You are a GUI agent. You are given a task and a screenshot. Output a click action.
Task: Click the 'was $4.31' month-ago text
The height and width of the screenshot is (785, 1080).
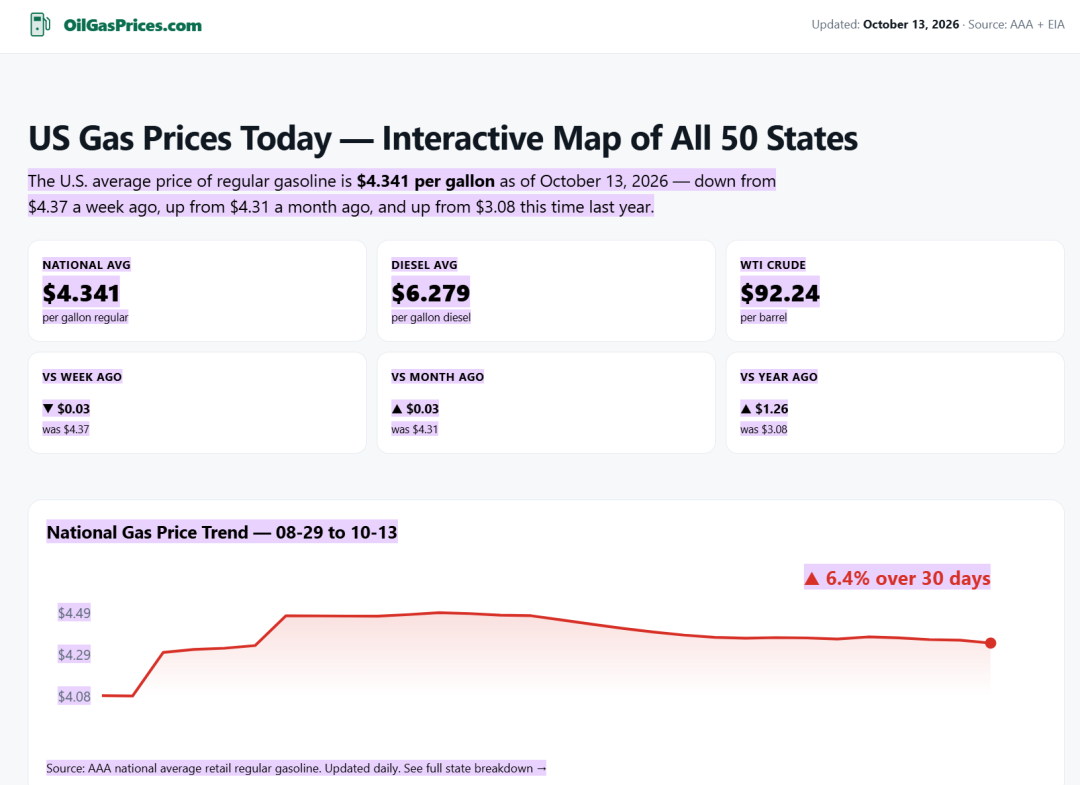click(x=415, y=430)
